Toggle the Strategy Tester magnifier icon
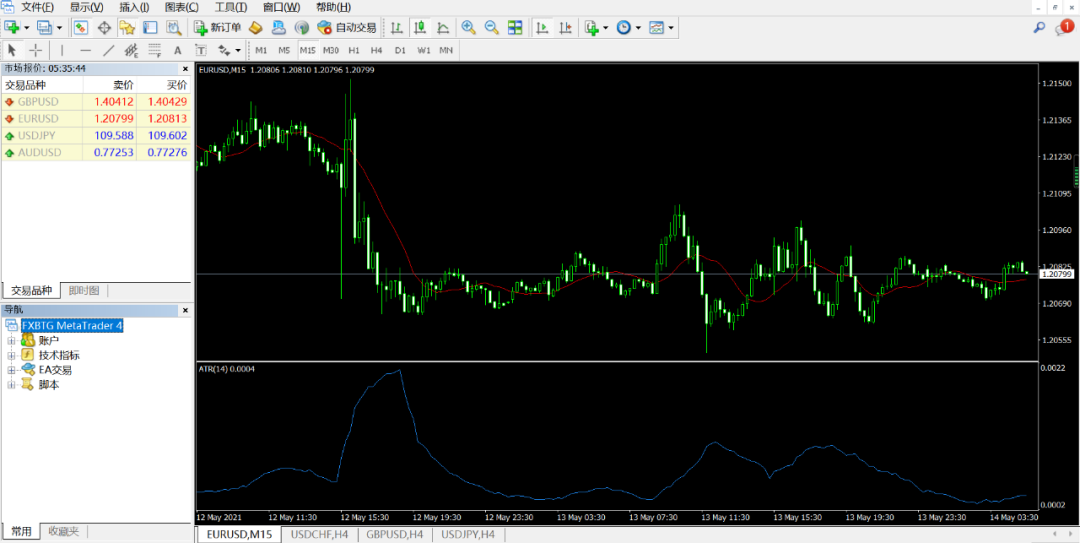This screenshot has height=543, width=1080. tap(174, 28)
